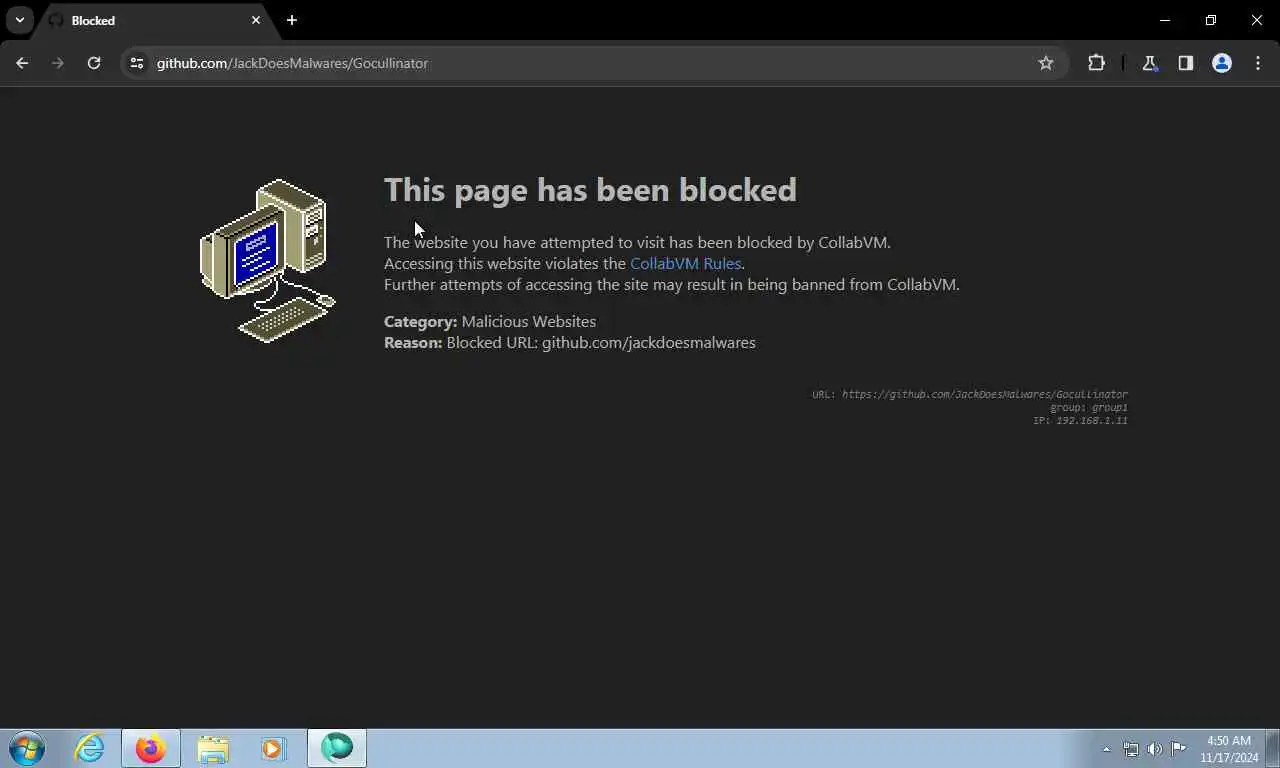This screenshot has width=1280, height=768.
Task: Open Chrome Labs flask icon
Action: point(1150,63)
